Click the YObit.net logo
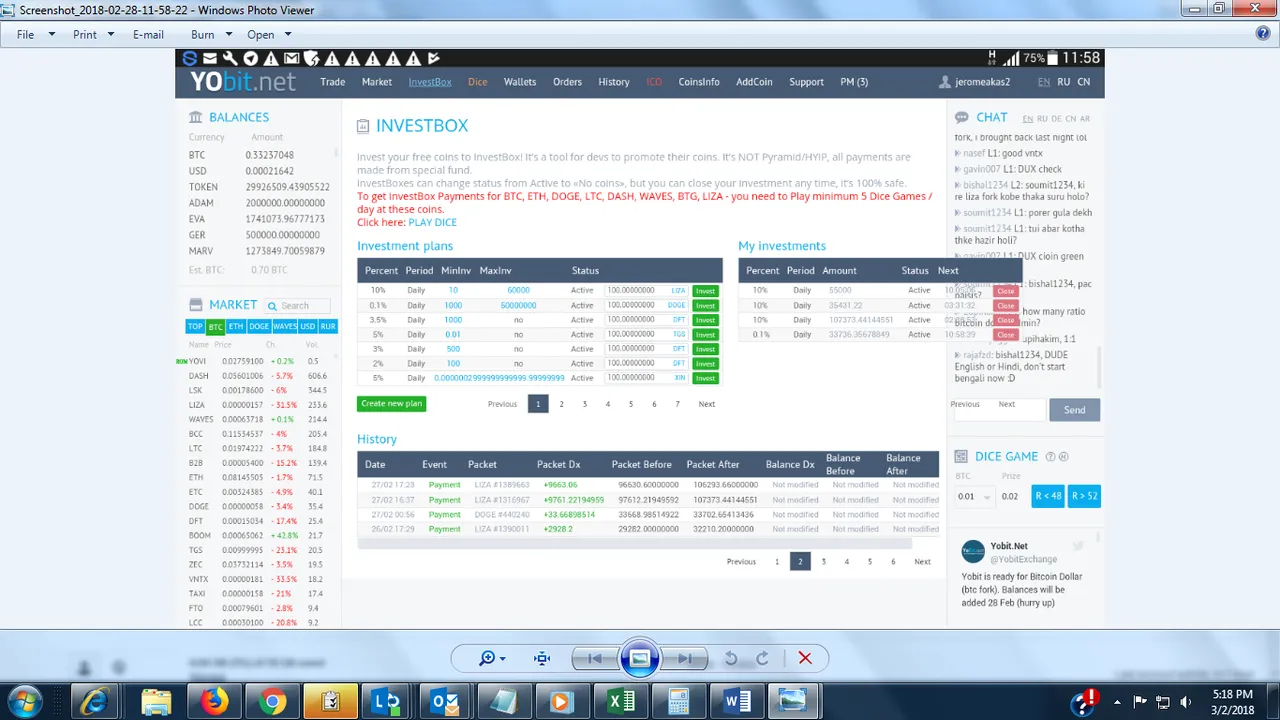 (243, 81)
